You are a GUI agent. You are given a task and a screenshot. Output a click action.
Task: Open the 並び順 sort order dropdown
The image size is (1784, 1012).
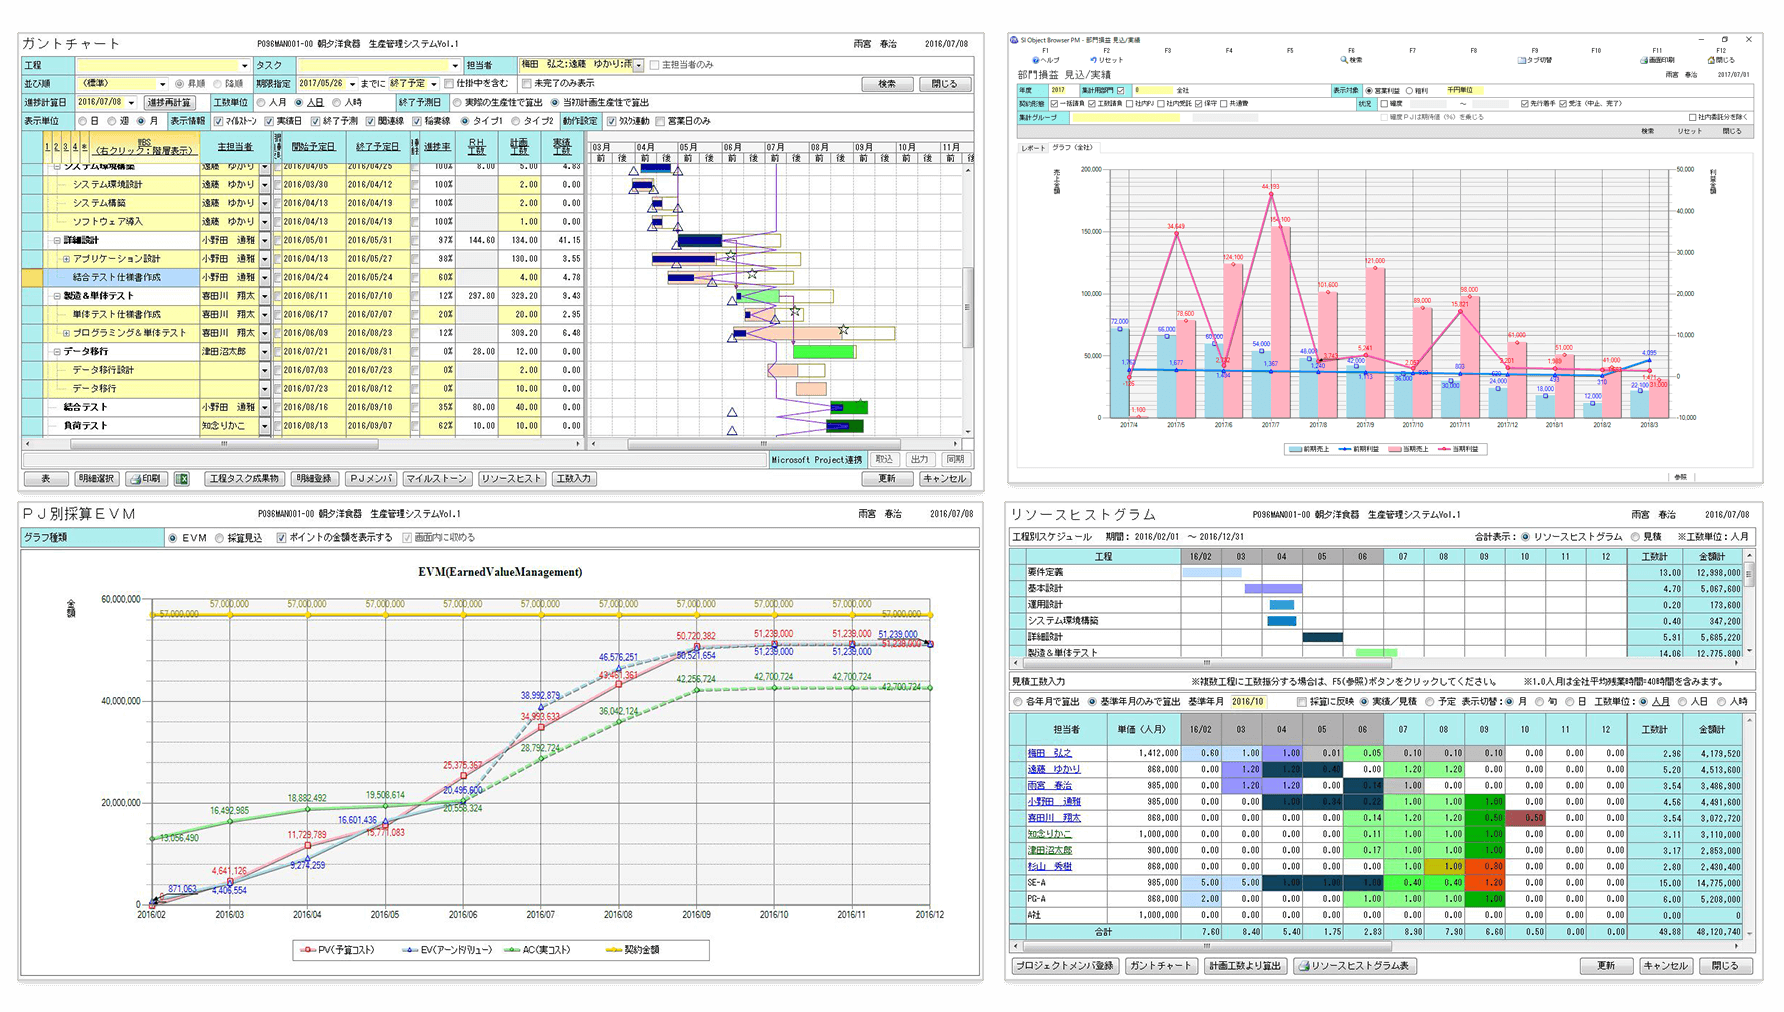coord(162,84)
